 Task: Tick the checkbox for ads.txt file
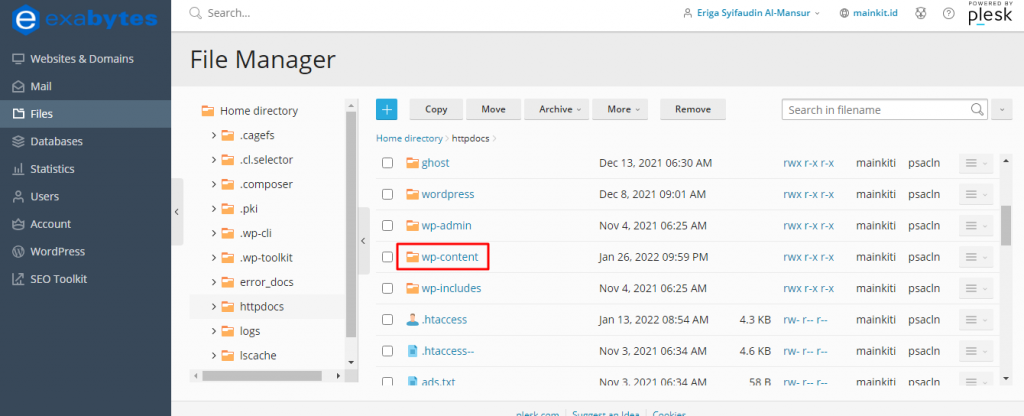pyautogui.click(x=387, y=381)
